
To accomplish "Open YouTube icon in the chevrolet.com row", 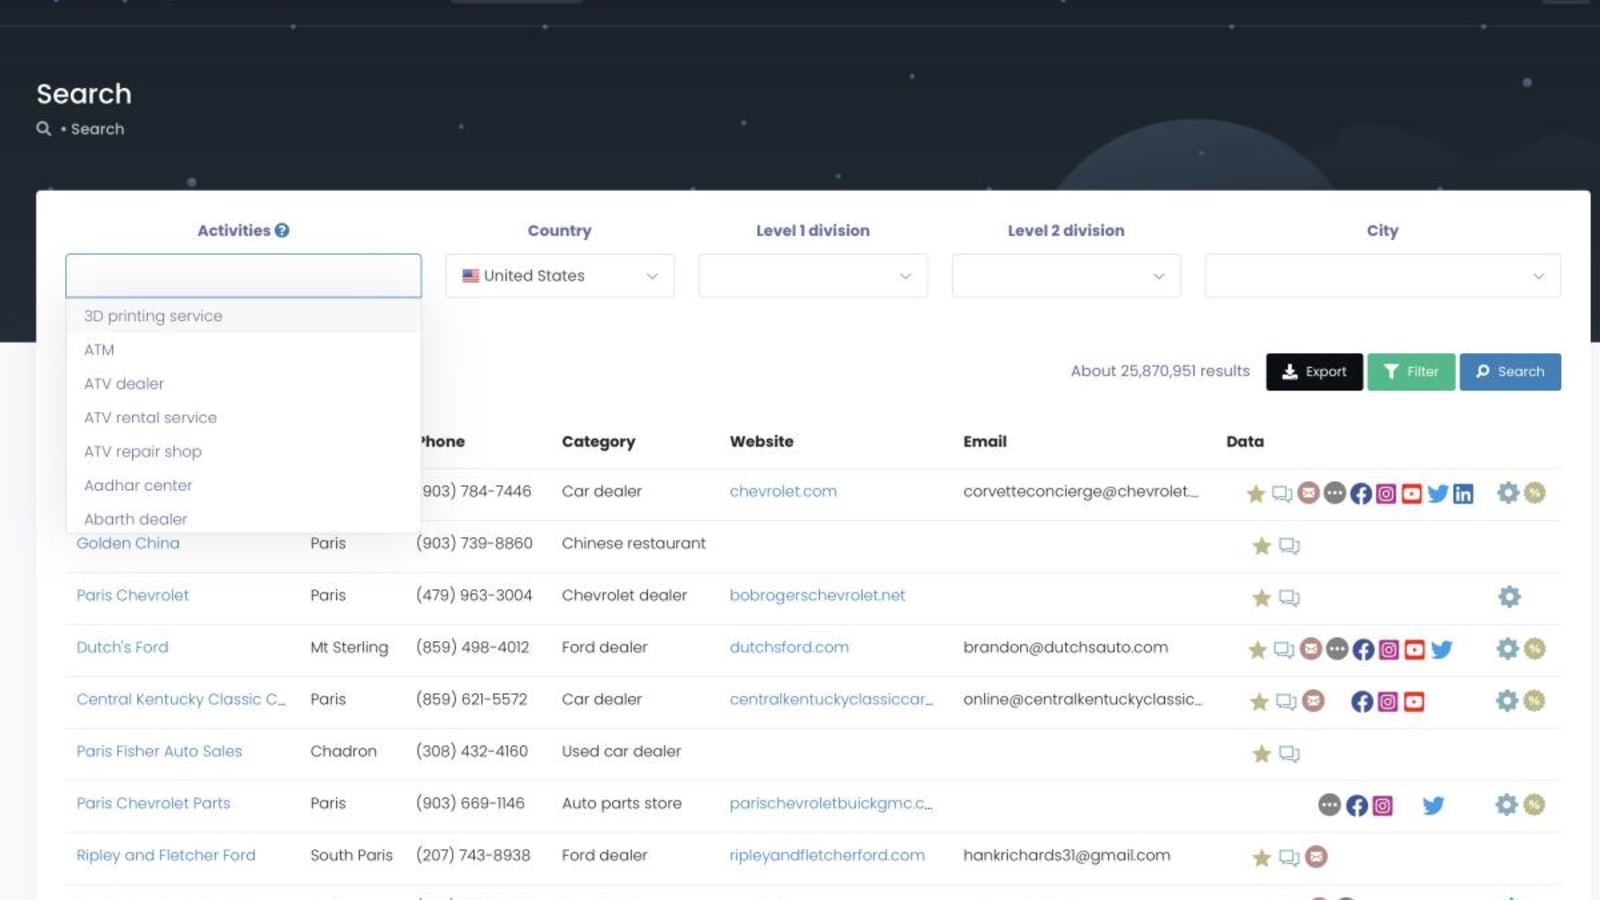I will [1412, 493].
